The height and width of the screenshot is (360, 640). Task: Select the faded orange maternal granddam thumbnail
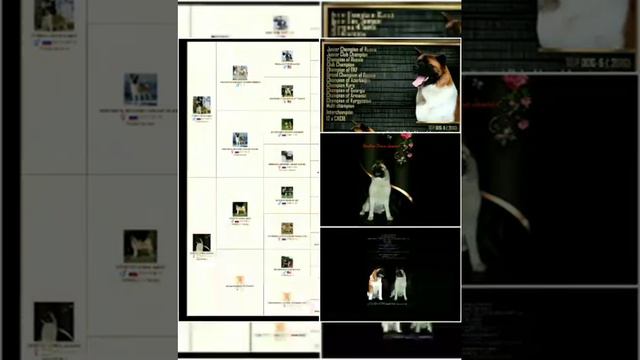[x=240, y=280]
